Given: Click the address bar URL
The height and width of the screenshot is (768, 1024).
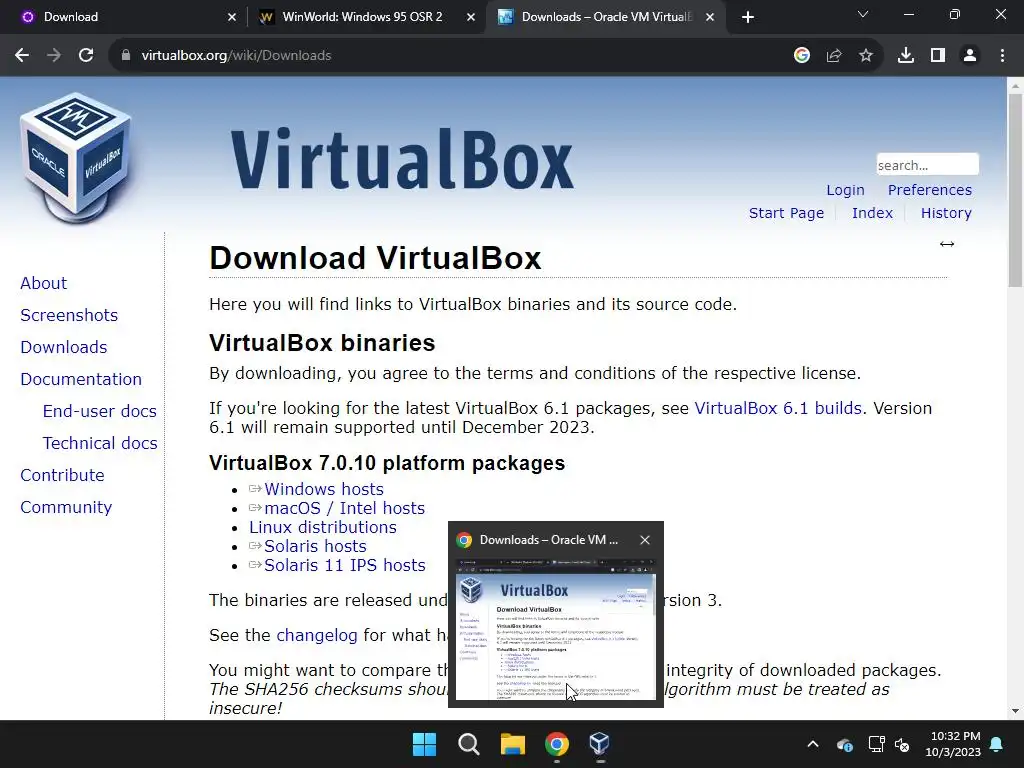Looking at the screenshot, I should point(236,56).
